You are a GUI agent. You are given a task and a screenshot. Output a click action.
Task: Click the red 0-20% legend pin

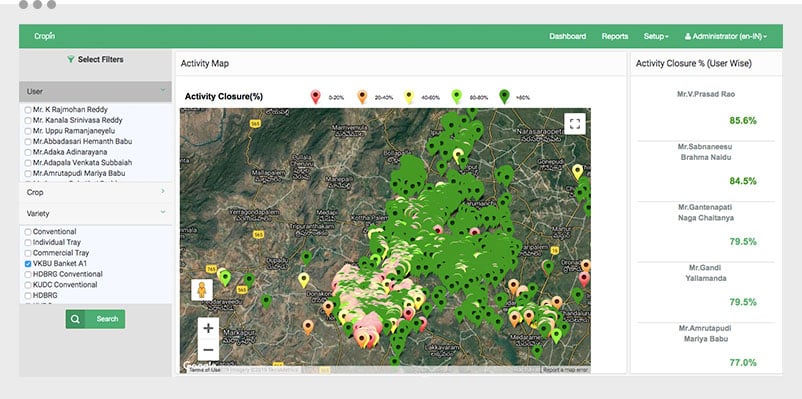click(x=316, y=97)
